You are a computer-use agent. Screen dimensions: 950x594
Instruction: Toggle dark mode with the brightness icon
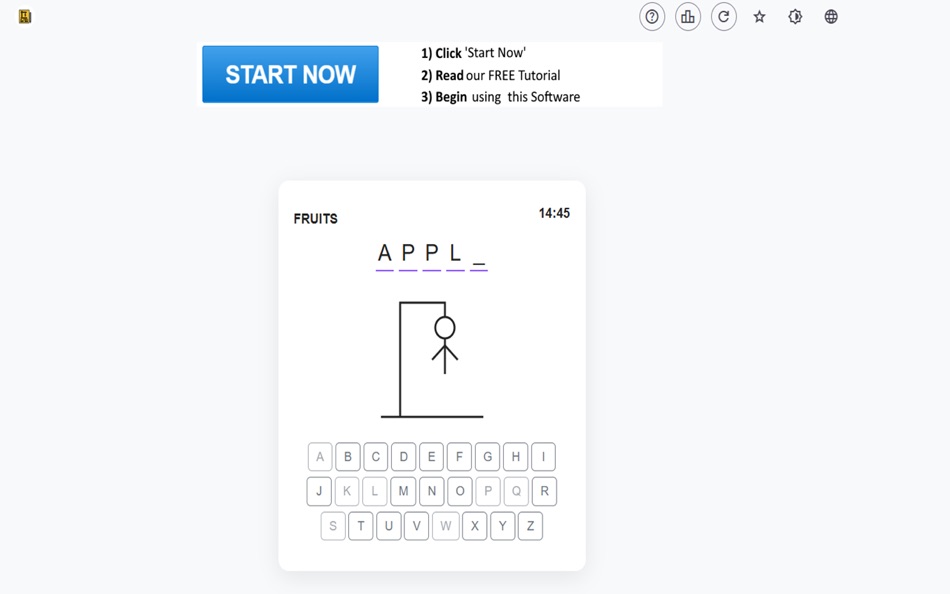coord(795,16)
